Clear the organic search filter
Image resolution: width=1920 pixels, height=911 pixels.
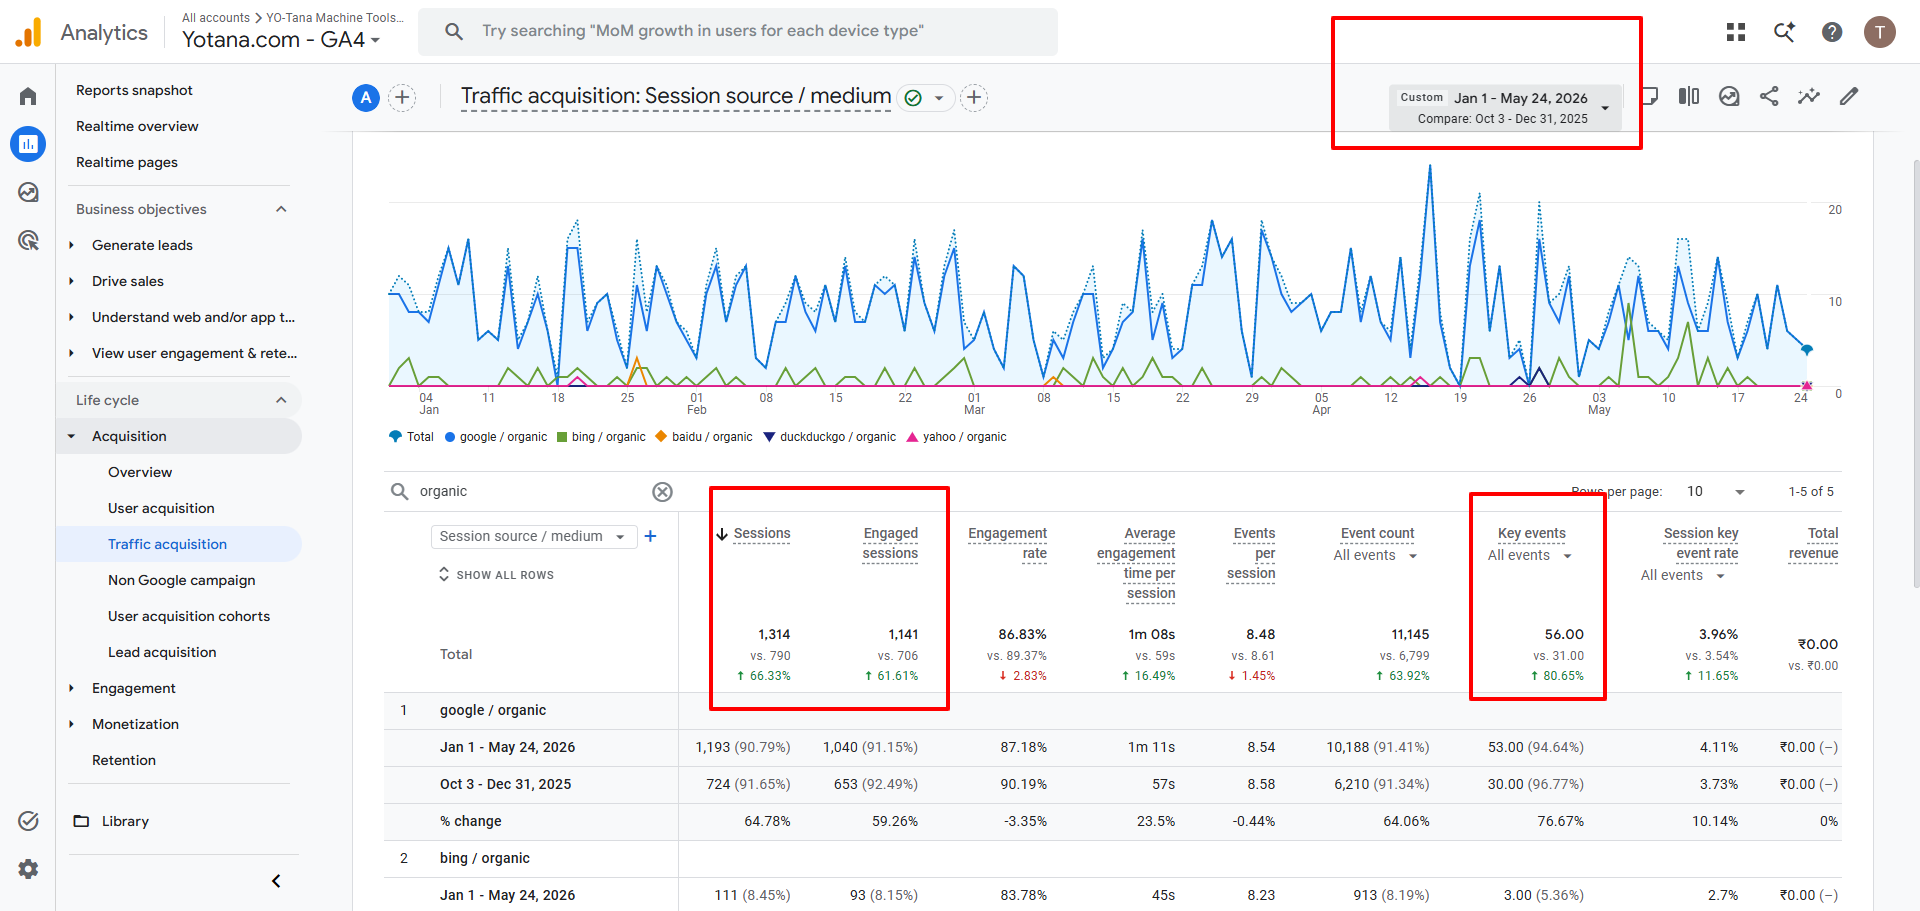coord(662,491)
